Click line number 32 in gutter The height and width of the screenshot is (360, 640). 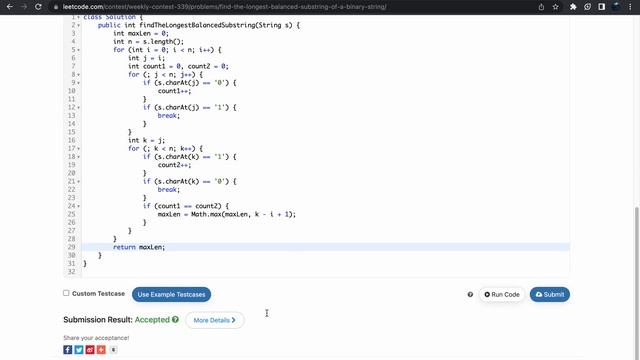(72, 271)
